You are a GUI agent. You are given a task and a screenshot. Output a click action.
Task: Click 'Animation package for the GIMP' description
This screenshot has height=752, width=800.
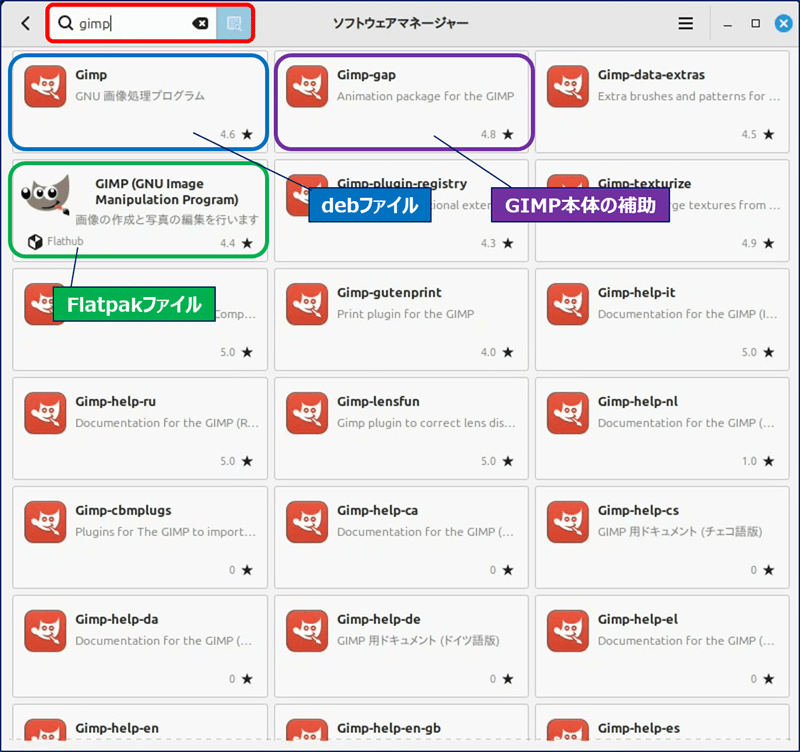pyautogui.click(x=426, y=96)
